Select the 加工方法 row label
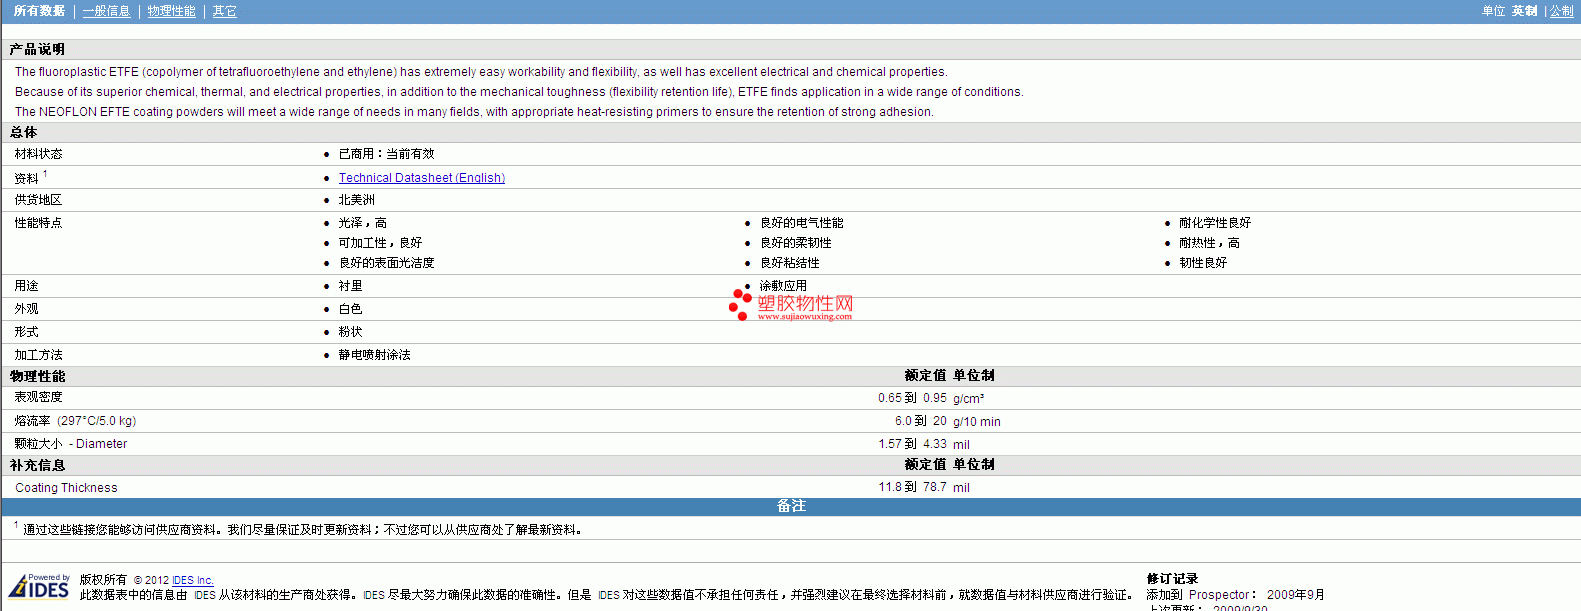 click(x=38, y=355)
